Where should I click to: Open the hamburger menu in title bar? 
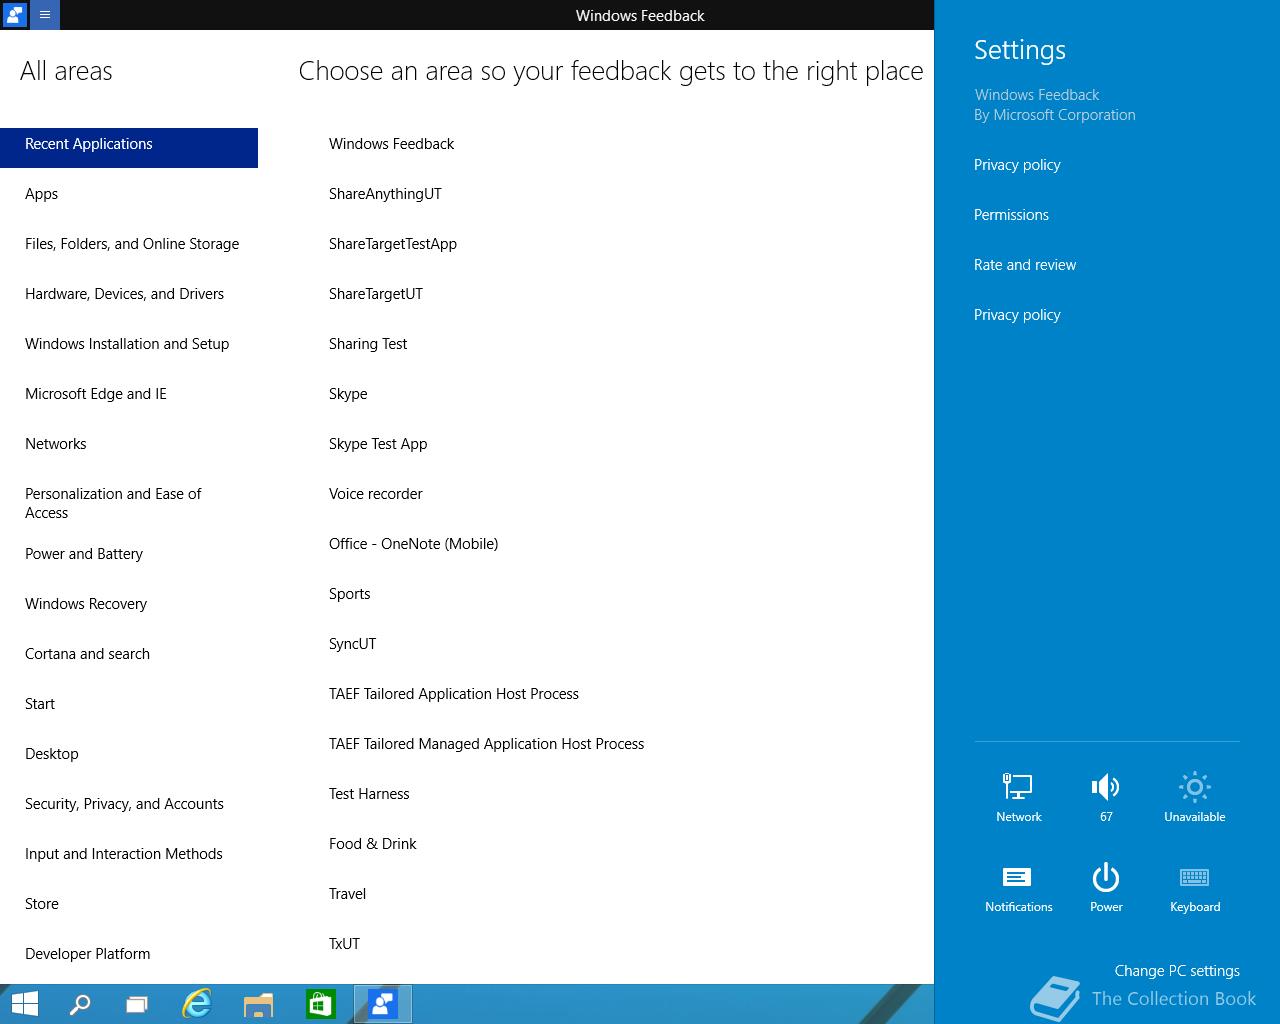tap(45, 15)
